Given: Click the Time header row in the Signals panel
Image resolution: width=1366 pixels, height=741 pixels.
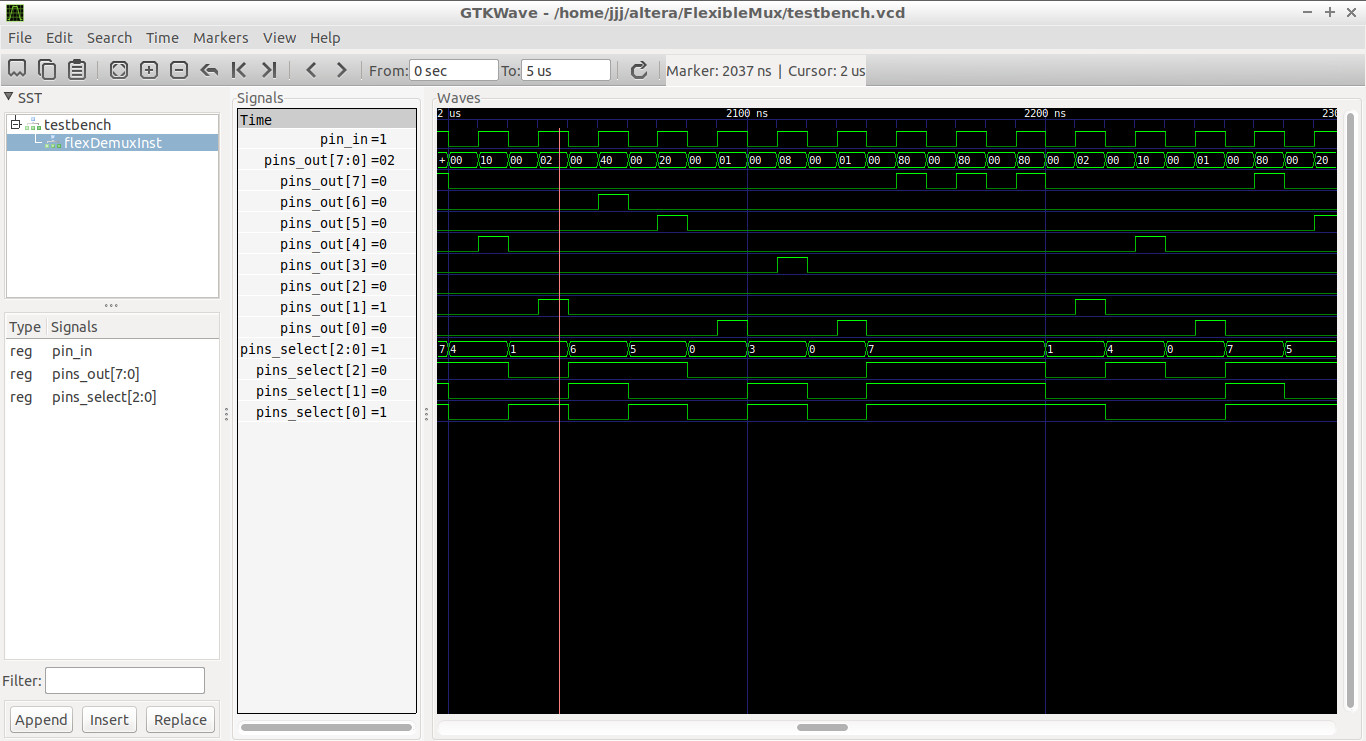Looking at the screenshot, I should pyautogui.click(x=327, y=119).
